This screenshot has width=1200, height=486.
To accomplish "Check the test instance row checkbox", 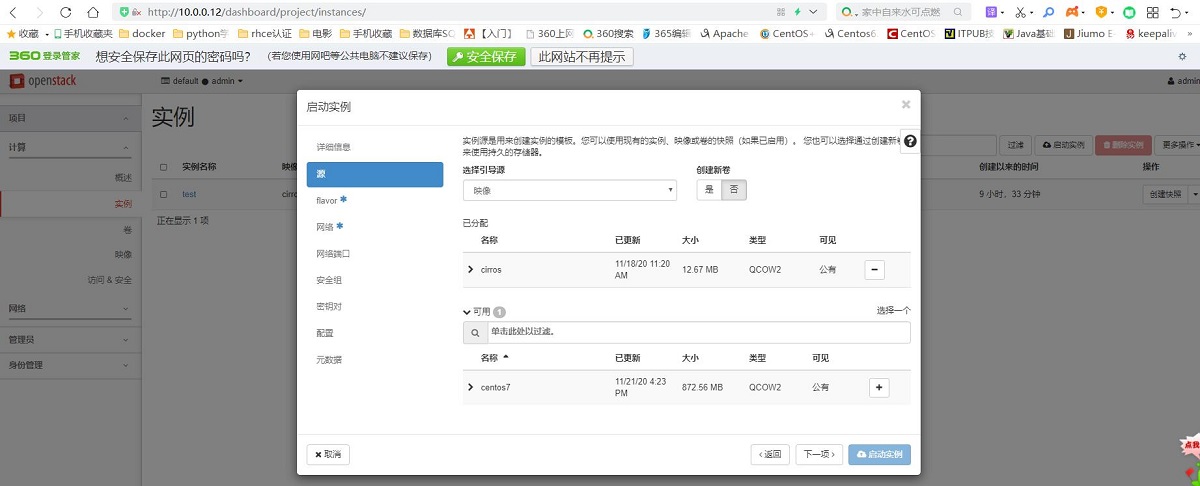I will click(164, 194).
